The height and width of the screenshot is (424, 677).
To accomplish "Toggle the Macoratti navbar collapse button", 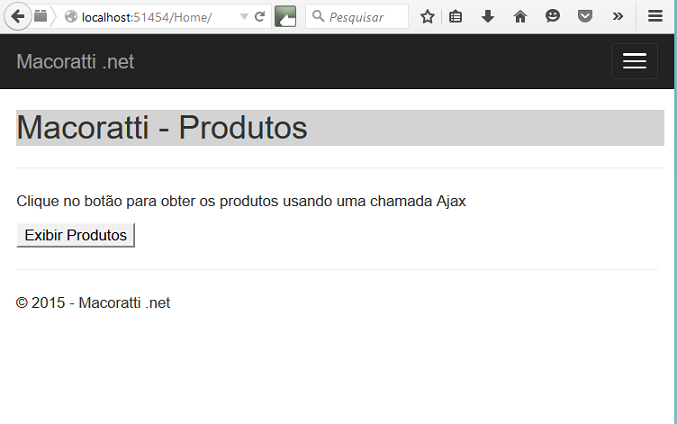I will point(634,62).
